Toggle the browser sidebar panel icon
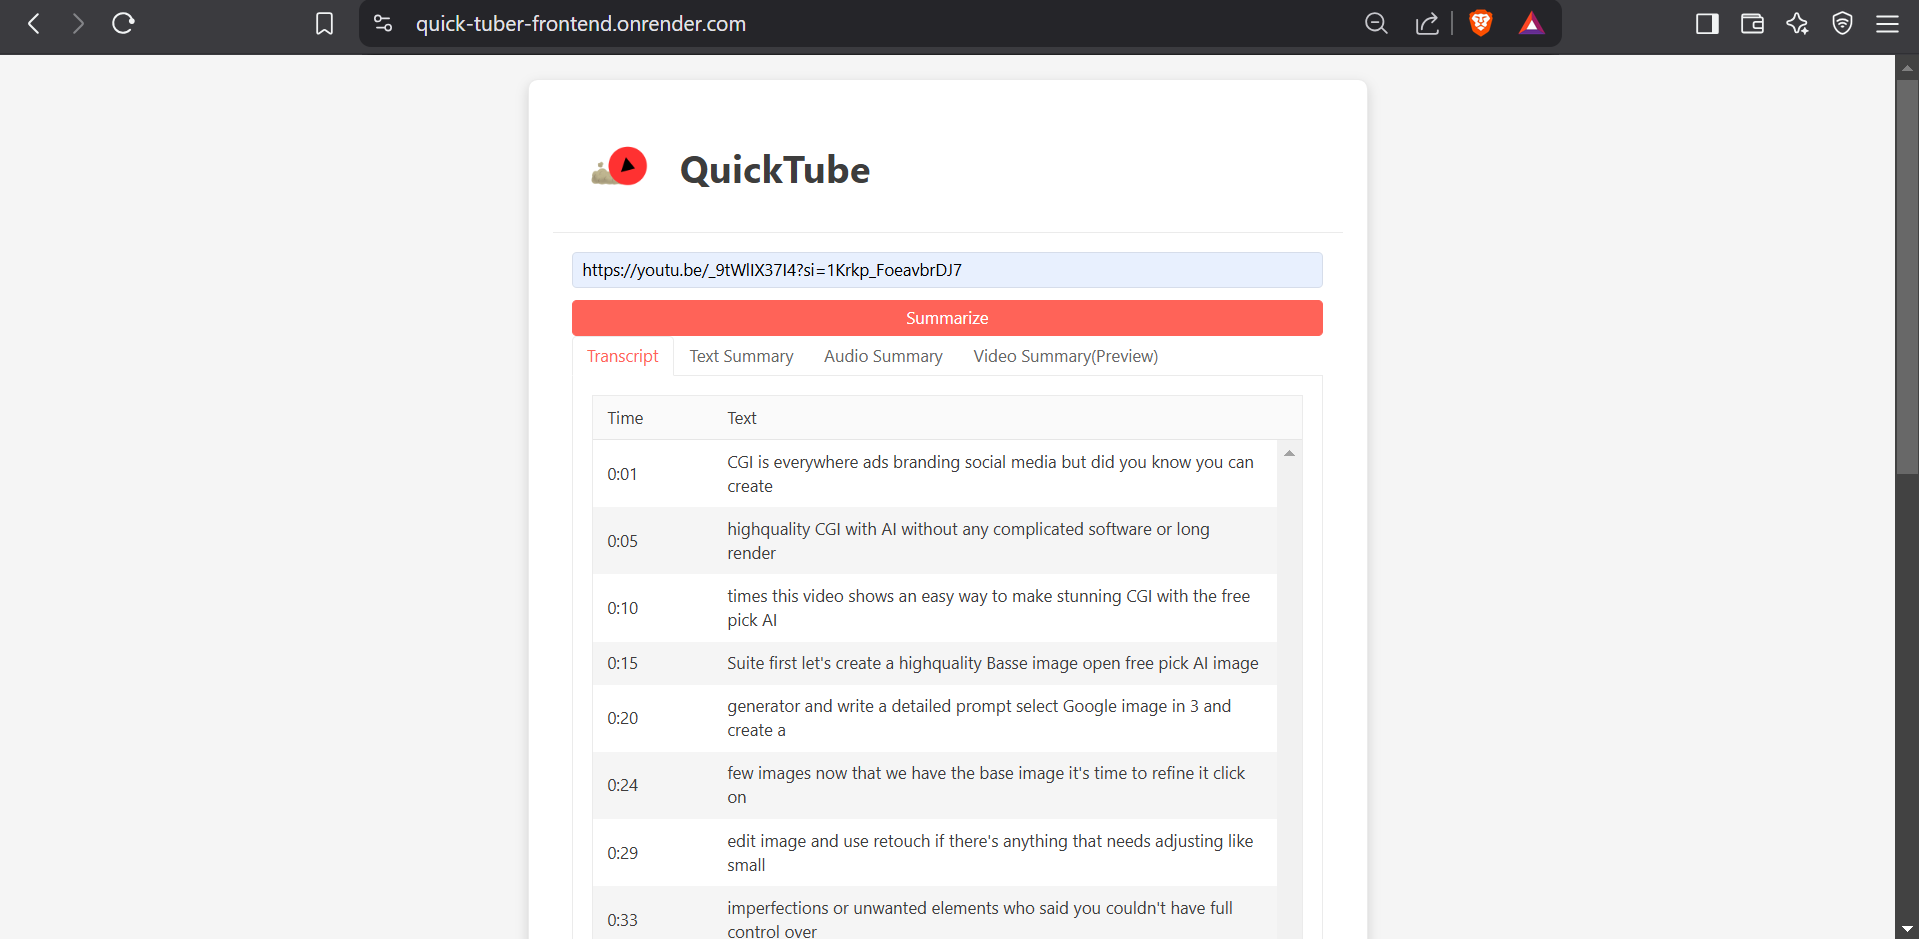Screen dimensions: 1919x939 pos(1707,24)
